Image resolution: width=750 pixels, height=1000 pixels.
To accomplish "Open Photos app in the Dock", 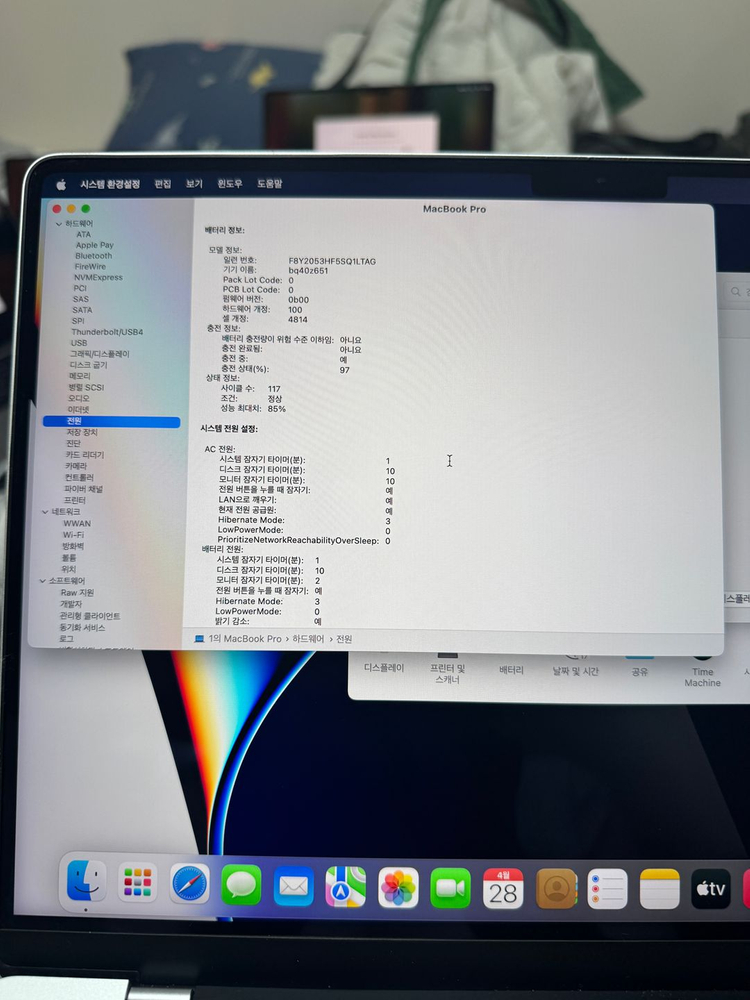I will [398, 887].
